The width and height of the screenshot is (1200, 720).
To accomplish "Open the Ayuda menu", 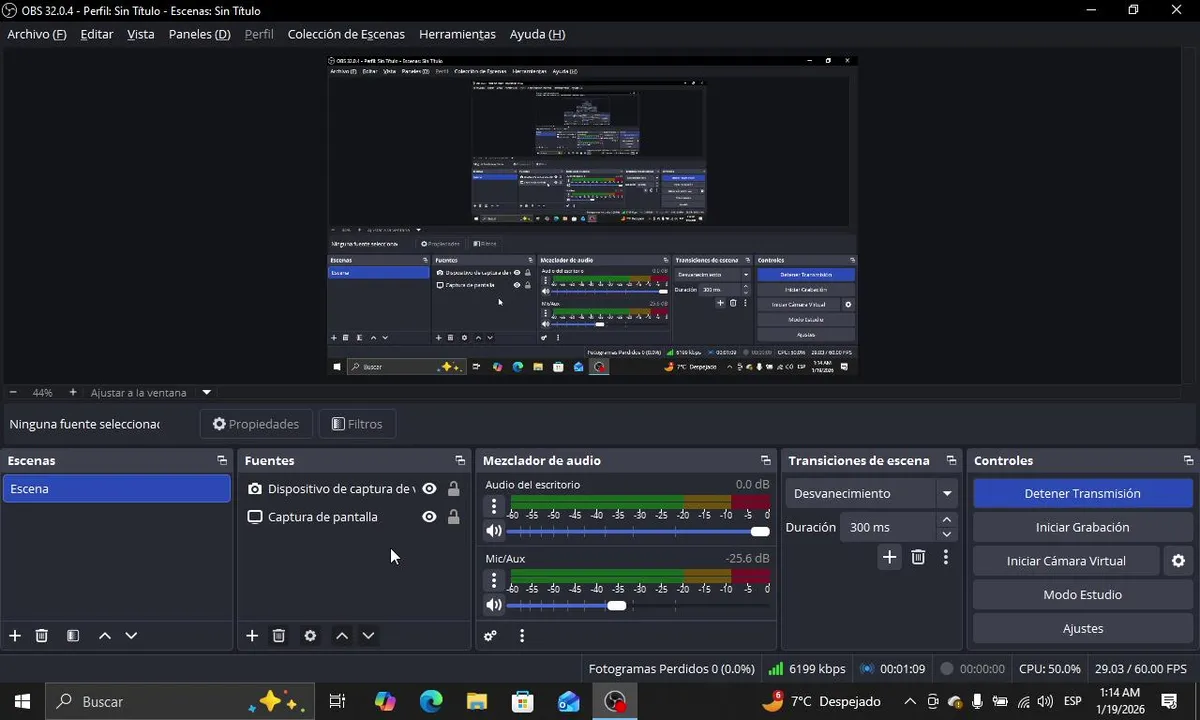I will (x=537, y=34).
